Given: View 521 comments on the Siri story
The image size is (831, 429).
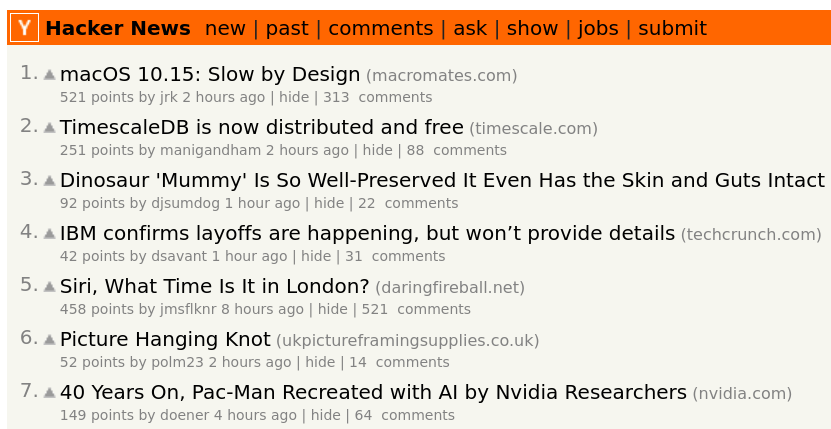Looking at the screenshot, I should [416, 310].
